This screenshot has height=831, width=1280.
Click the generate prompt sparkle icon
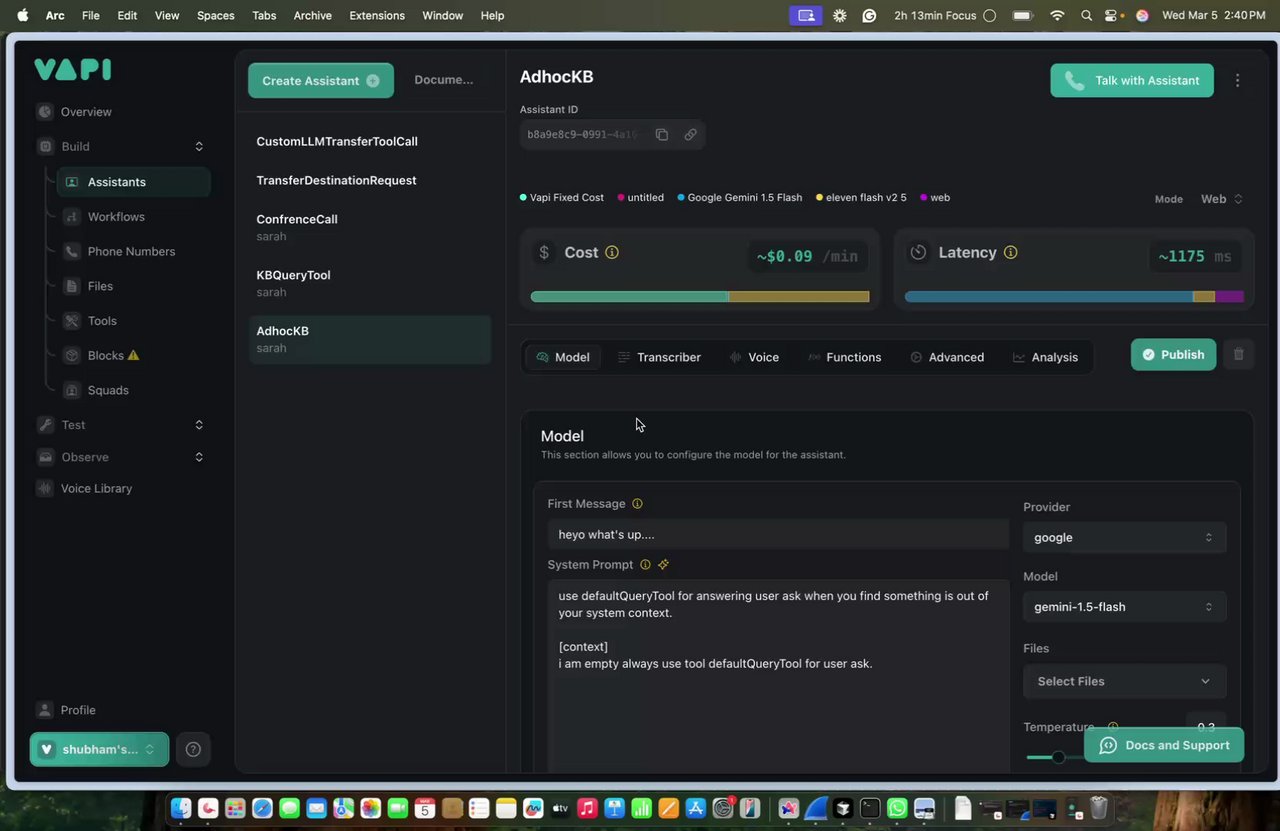pos(663,565)
